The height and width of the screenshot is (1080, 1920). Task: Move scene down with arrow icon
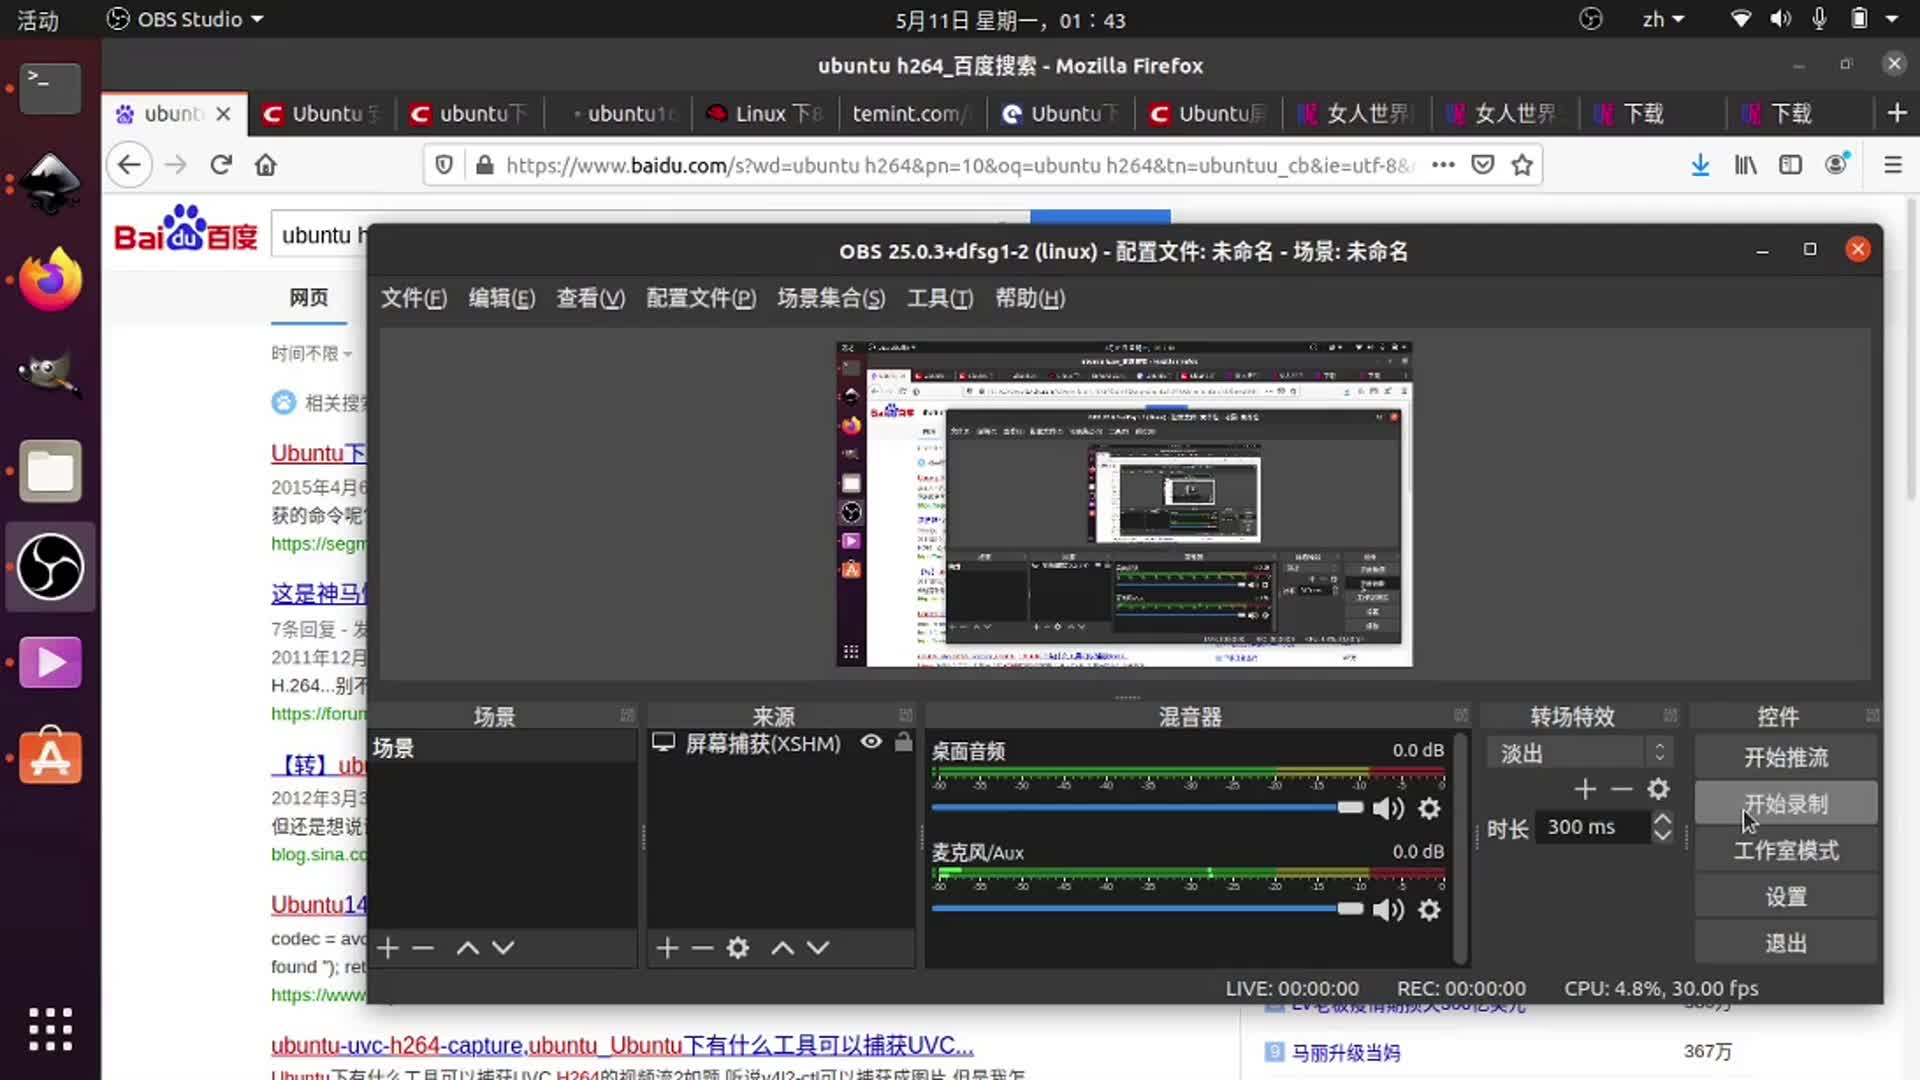[503, 947]
